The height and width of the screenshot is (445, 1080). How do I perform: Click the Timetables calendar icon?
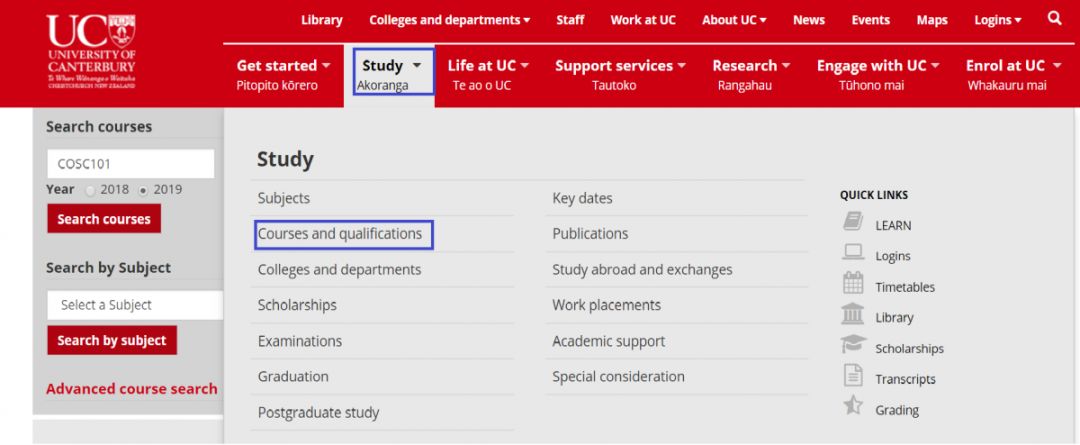click(x=853, y=284)
